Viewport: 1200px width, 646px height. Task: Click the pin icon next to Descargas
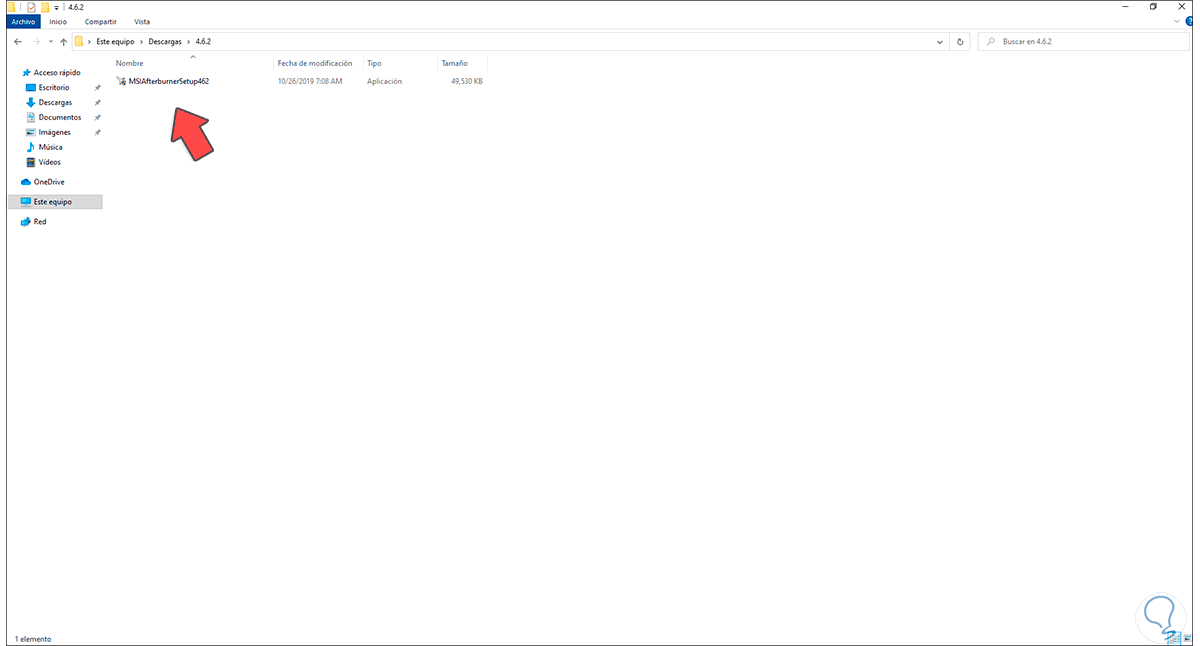click(97, 102)
